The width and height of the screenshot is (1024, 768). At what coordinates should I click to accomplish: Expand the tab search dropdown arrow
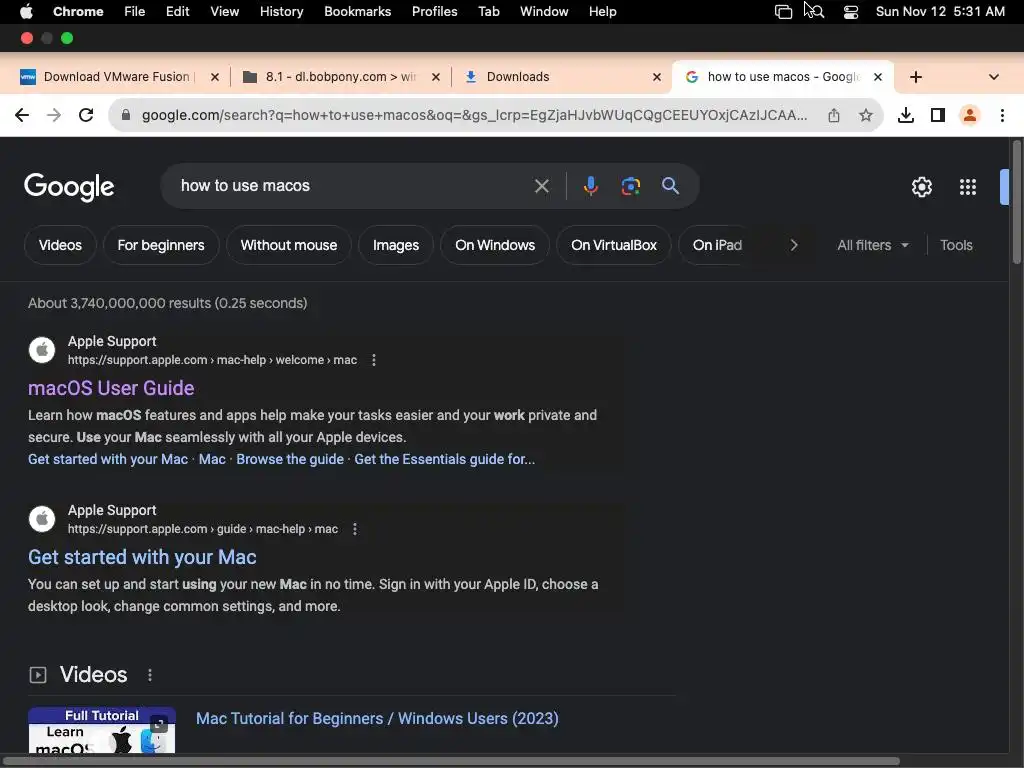click(x=994, y=77)
